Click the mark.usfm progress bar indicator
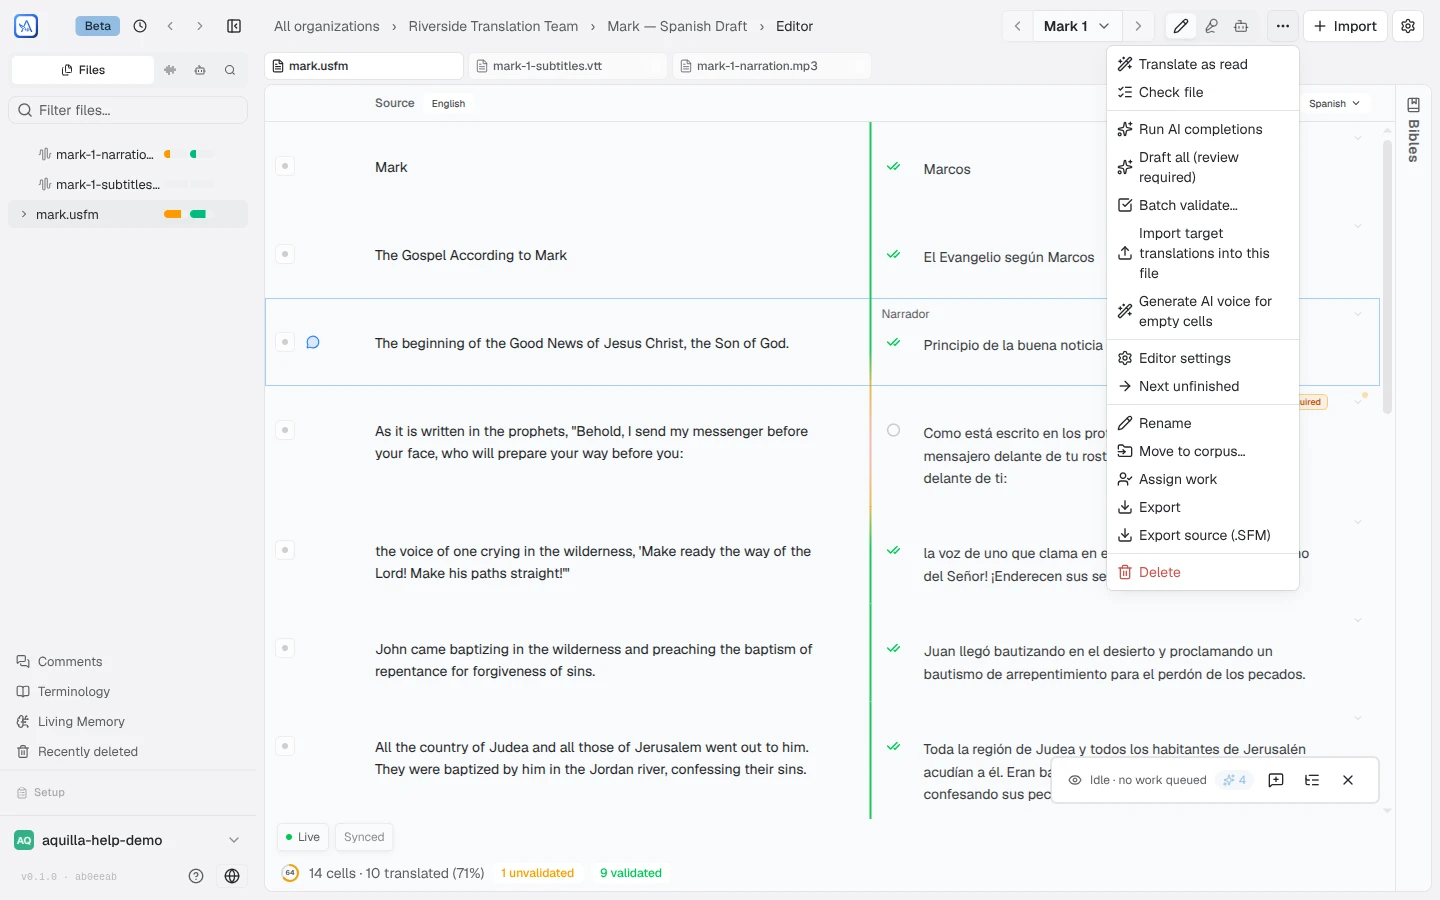 pos(188,214)
